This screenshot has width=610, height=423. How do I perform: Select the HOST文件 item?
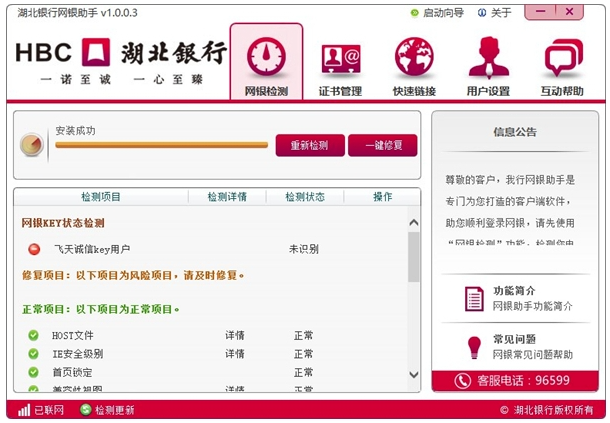(x=73, y=335)
